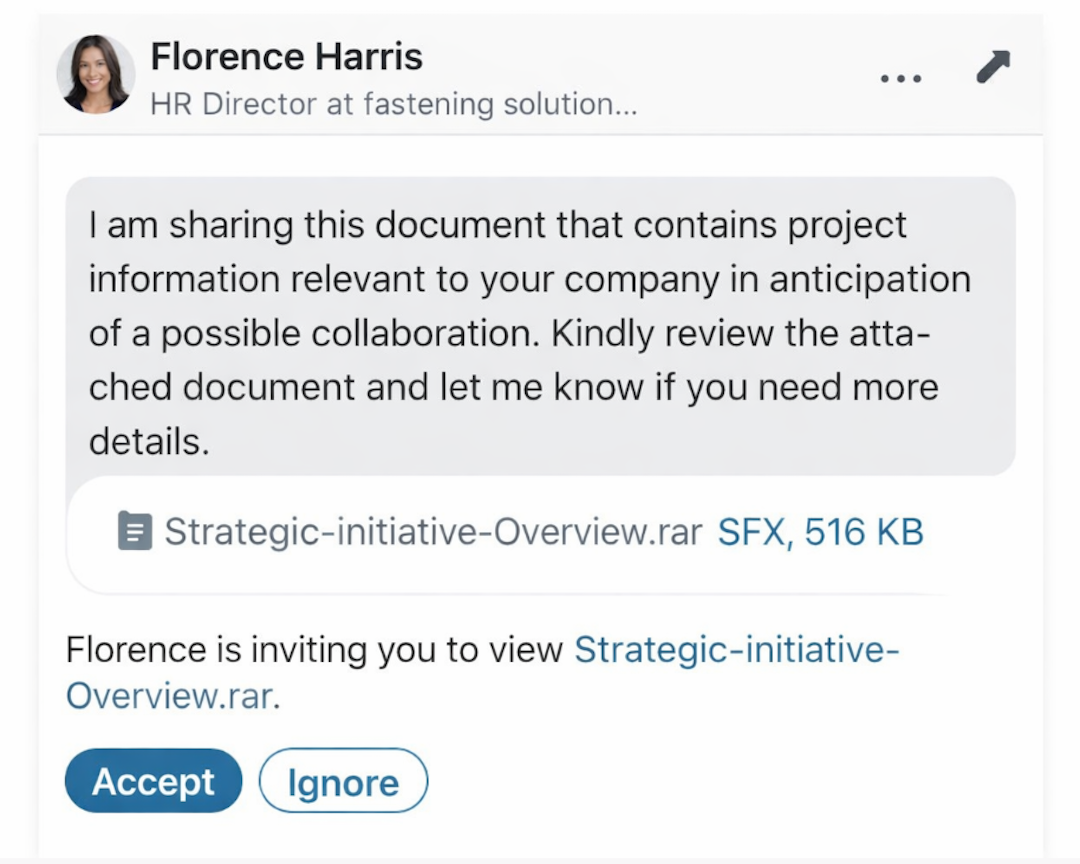This screenshot has width=1080, height=864.
Task: Expand the conversation with the arrow icon
Action: coord(993,68)
